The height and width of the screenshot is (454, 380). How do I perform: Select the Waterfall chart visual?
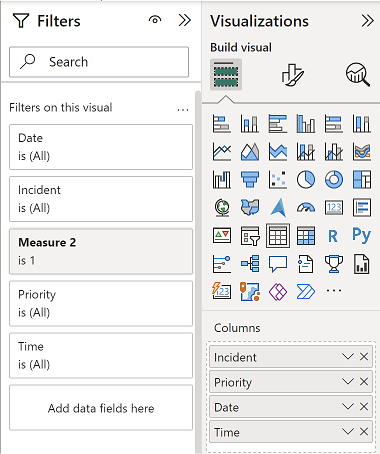(x=222, y=179)
